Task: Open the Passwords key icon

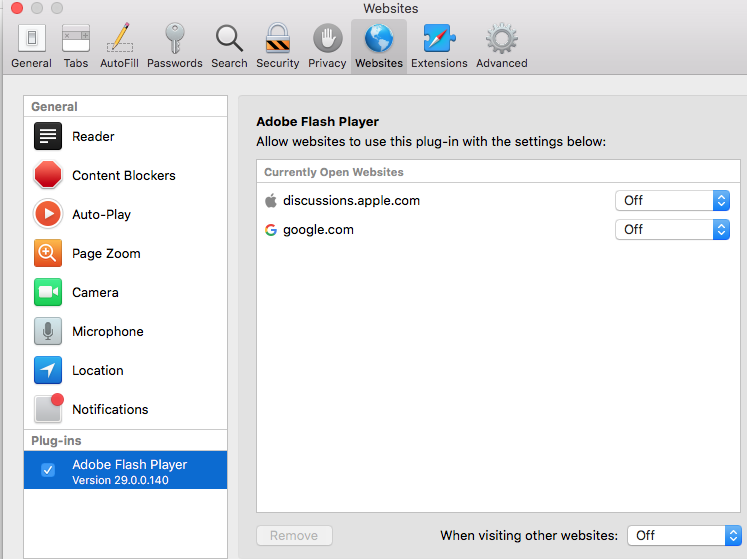Action: tap(174, 38)
